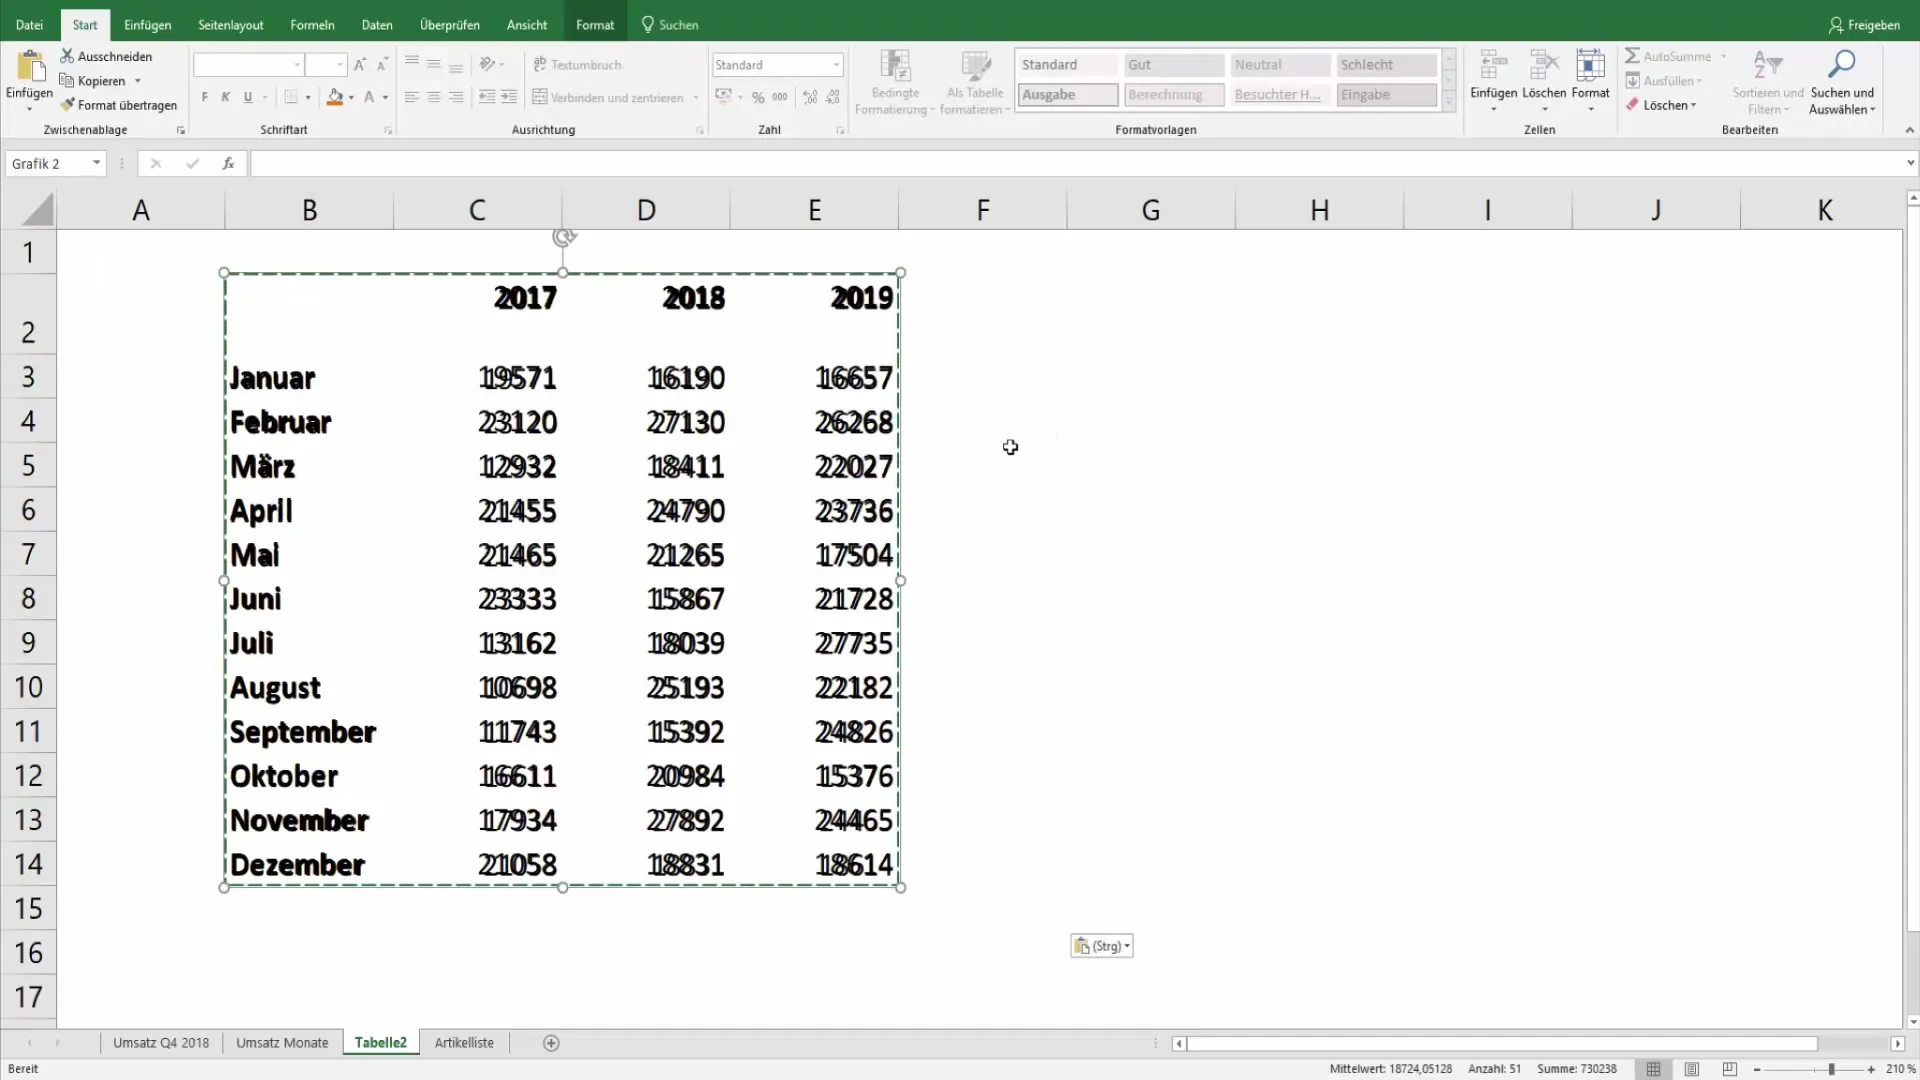The height and width of the screenshot is (1080, 1920).
Task: Toggle underline U formatting
Action: click(x=248, y=97)
